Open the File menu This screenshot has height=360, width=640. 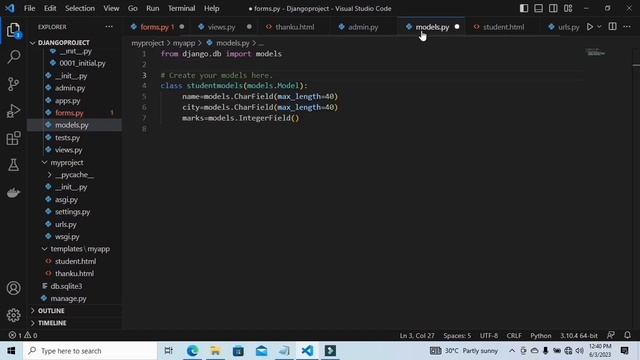[x=29, y=8]
